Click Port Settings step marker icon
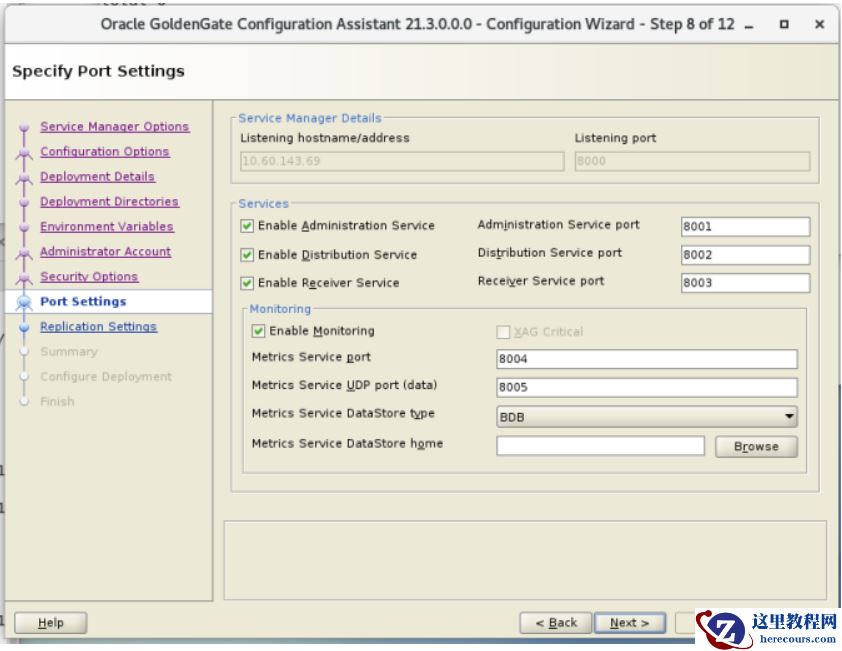 click(24, 302)
